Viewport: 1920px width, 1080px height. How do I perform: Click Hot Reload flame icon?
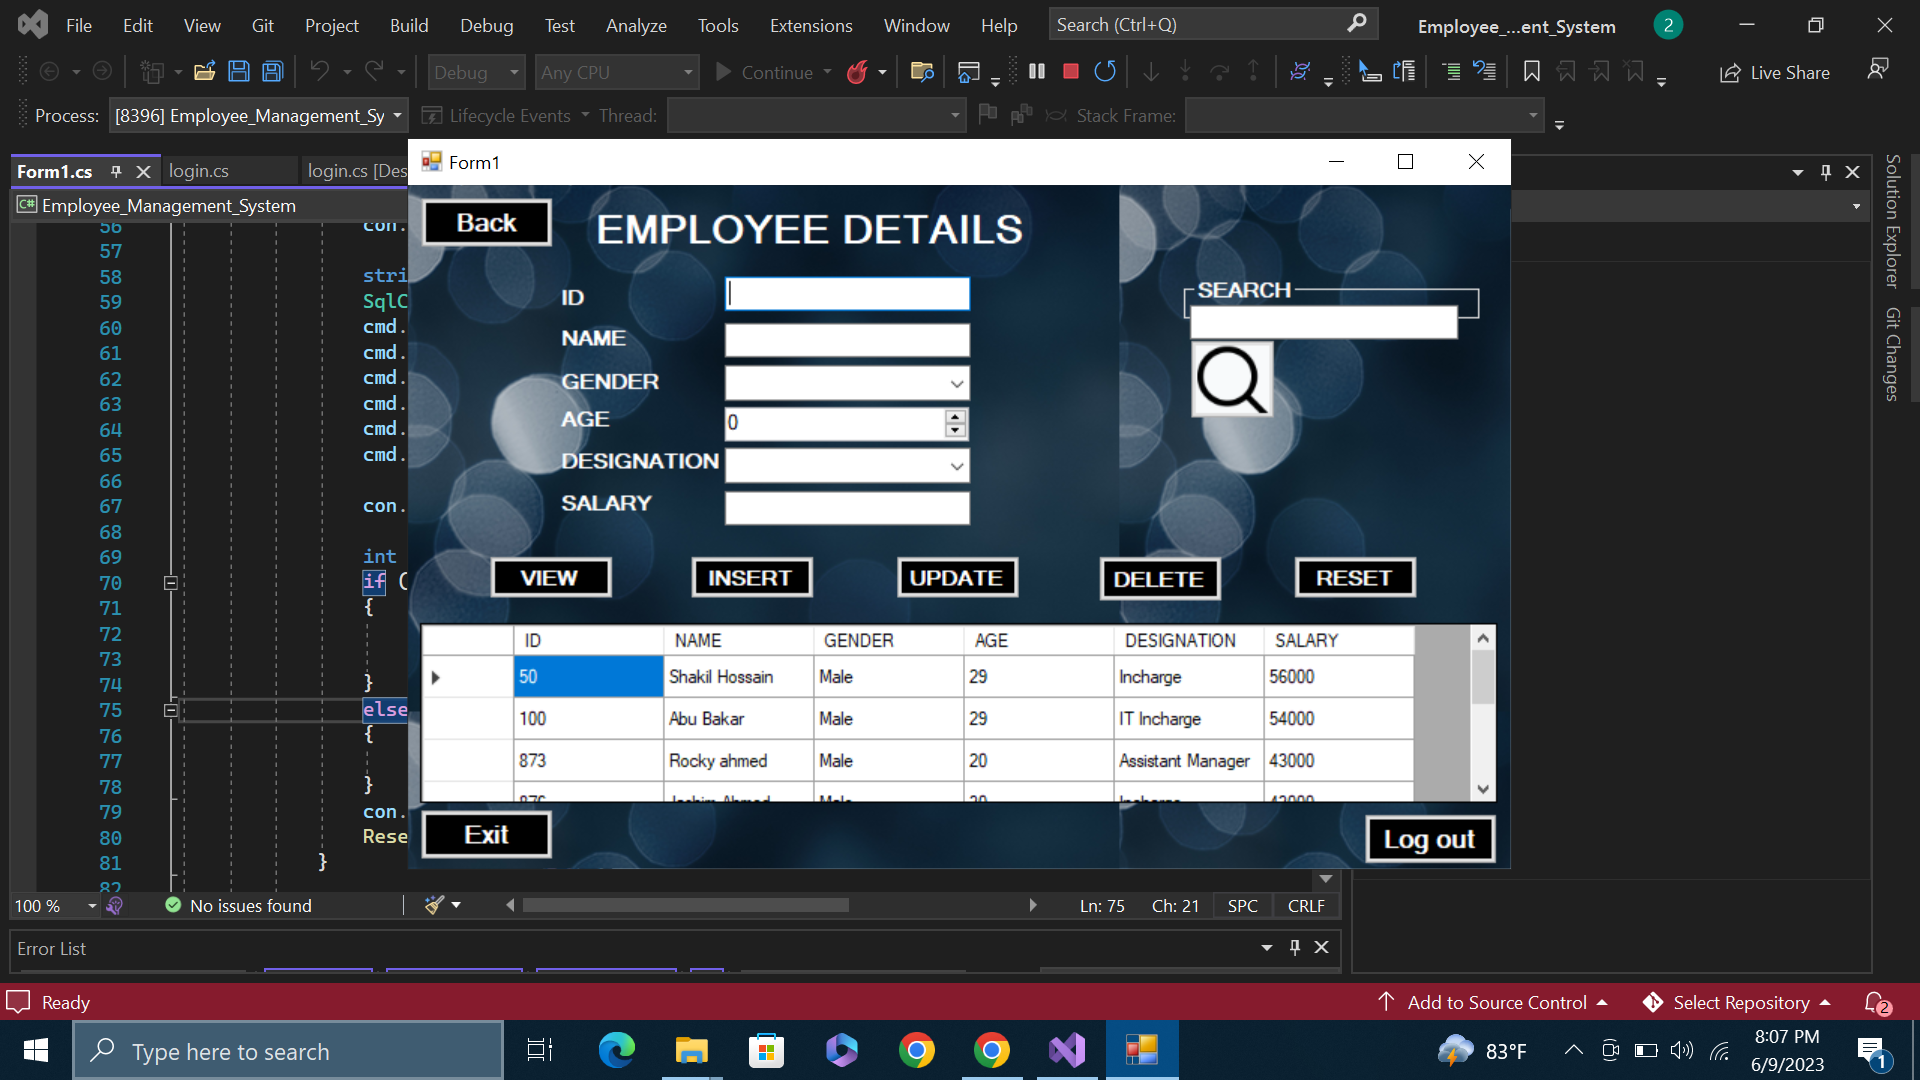pyautogui.click(x=857, y=72)
